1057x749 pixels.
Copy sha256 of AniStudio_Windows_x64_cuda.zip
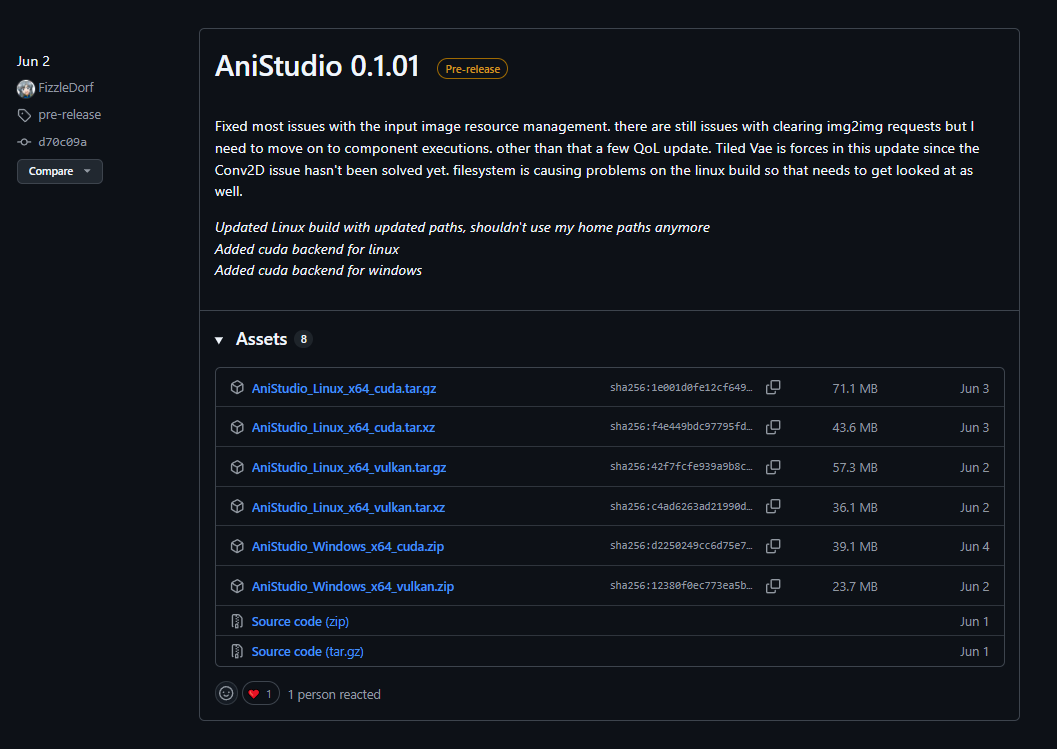tap(773, 546)
